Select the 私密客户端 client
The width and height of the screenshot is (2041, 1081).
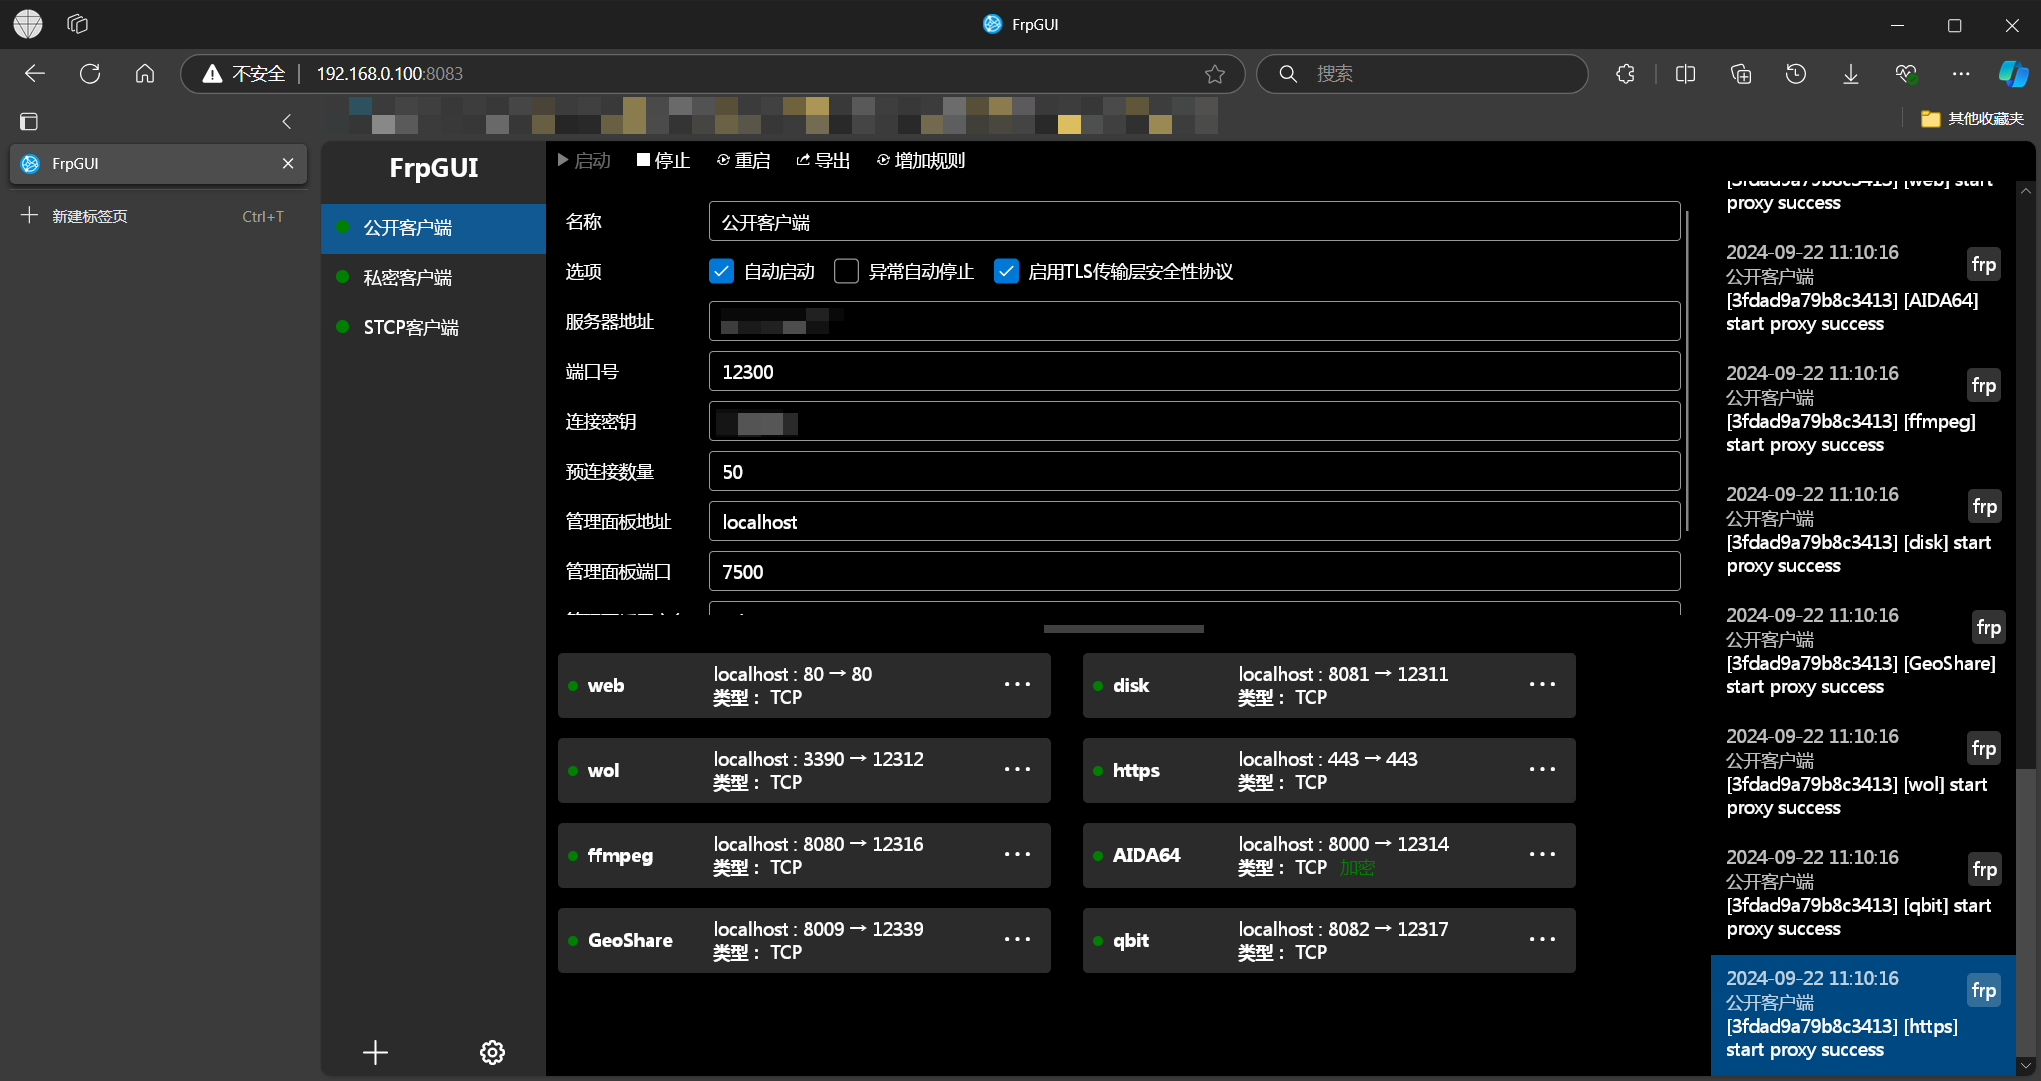[x=433, y=278]
